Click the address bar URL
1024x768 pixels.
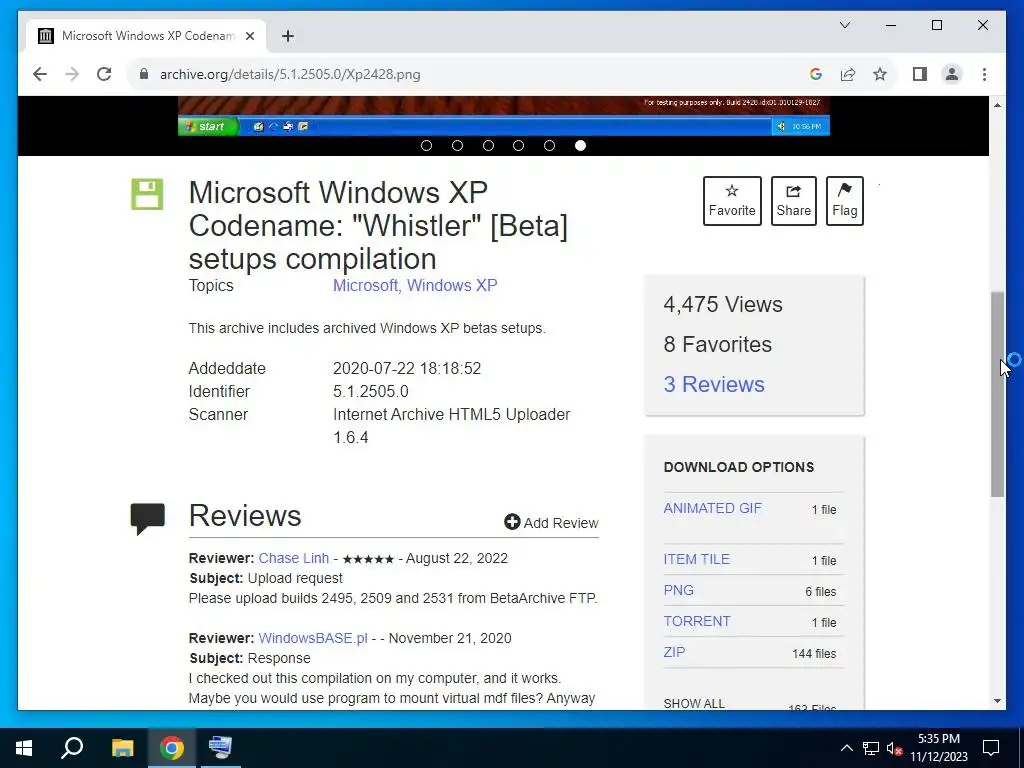(290, 74)
